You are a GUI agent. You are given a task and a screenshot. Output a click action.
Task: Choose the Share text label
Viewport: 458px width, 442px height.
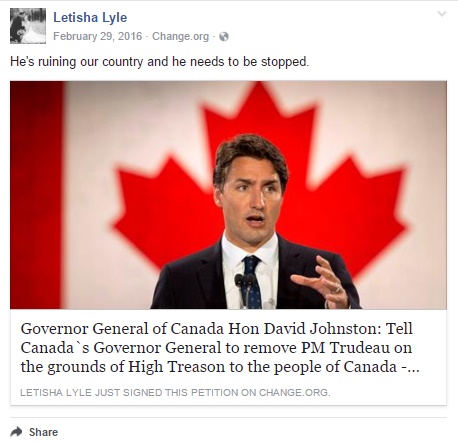[43, 432]
